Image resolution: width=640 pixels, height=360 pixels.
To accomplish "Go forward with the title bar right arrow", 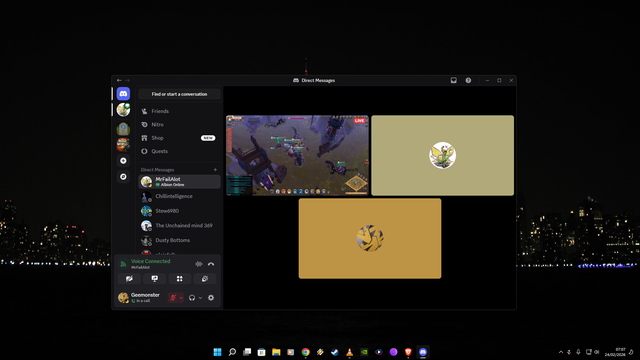I will (x=127, y=80).
